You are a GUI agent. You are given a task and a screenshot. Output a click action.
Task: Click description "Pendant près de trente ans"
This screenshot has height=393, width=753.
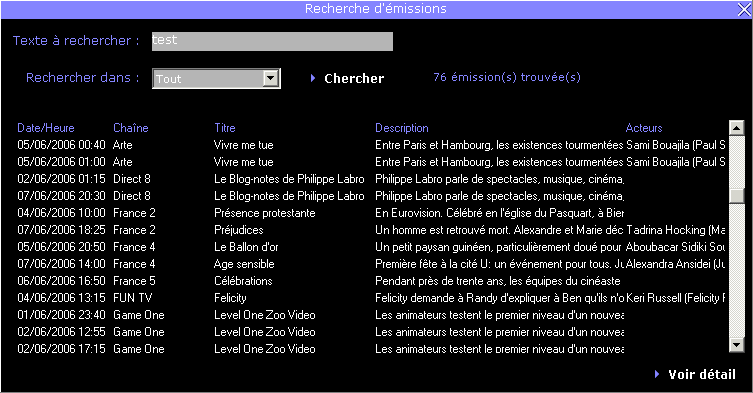[498, 281]
